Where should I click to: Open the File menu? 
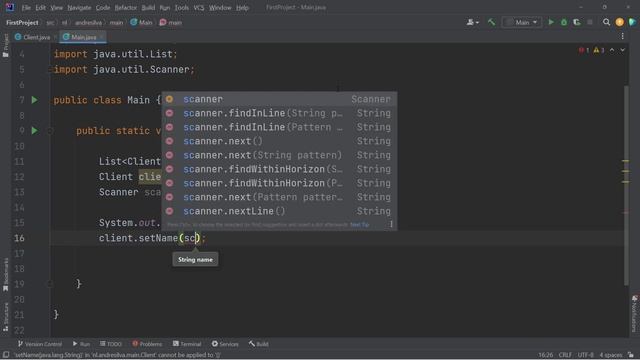(x=26, y=7)
